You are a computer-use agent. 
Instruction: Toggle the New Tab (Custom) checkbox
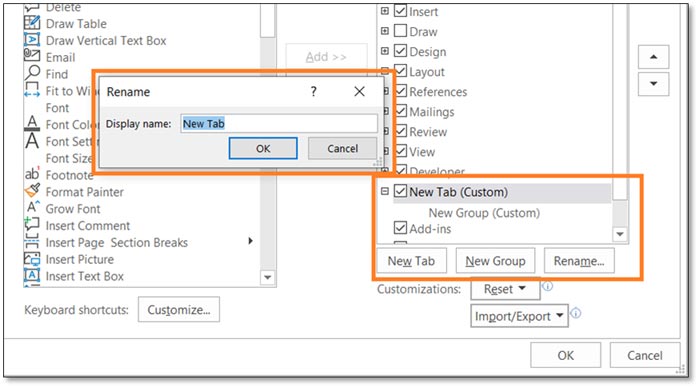(400, 192)
